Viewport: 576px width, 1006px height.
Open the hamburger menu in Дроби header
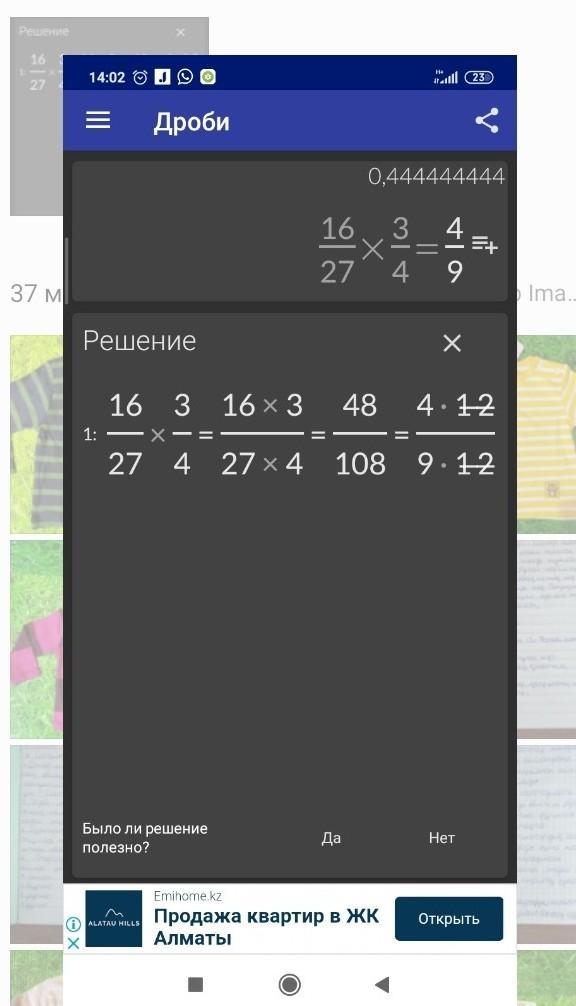click(x=98, y=120)
